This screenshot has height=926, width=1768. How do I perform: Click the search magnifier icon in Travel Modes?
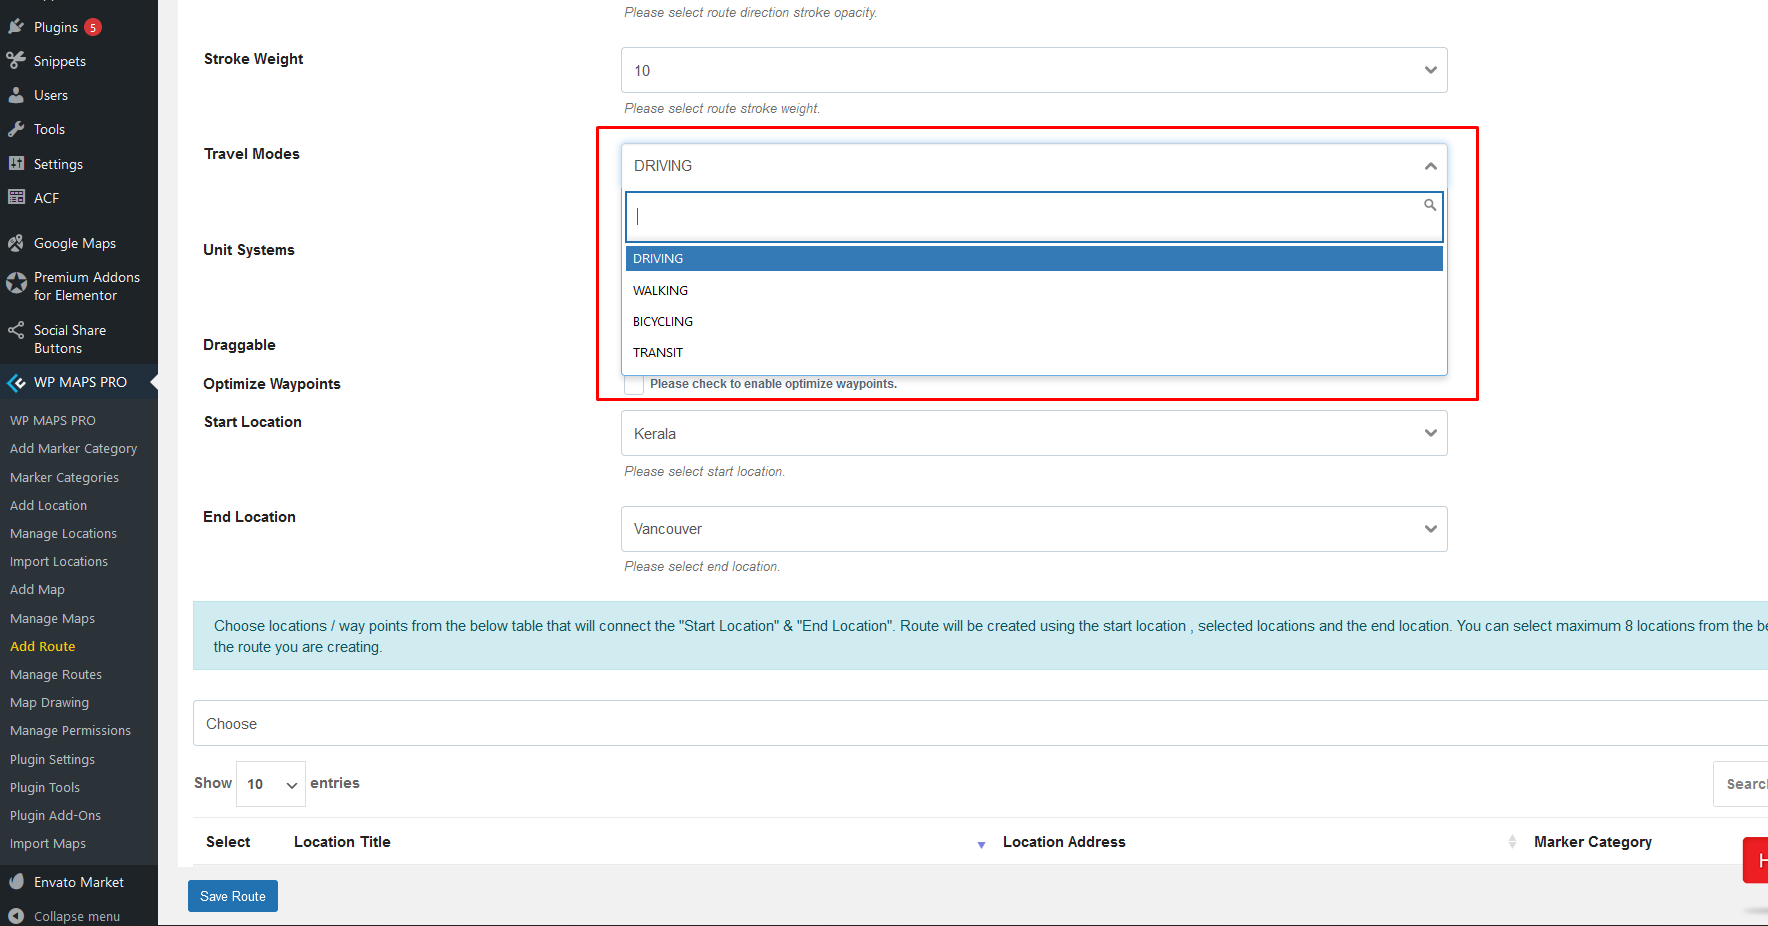click(x=1430, y=205)
